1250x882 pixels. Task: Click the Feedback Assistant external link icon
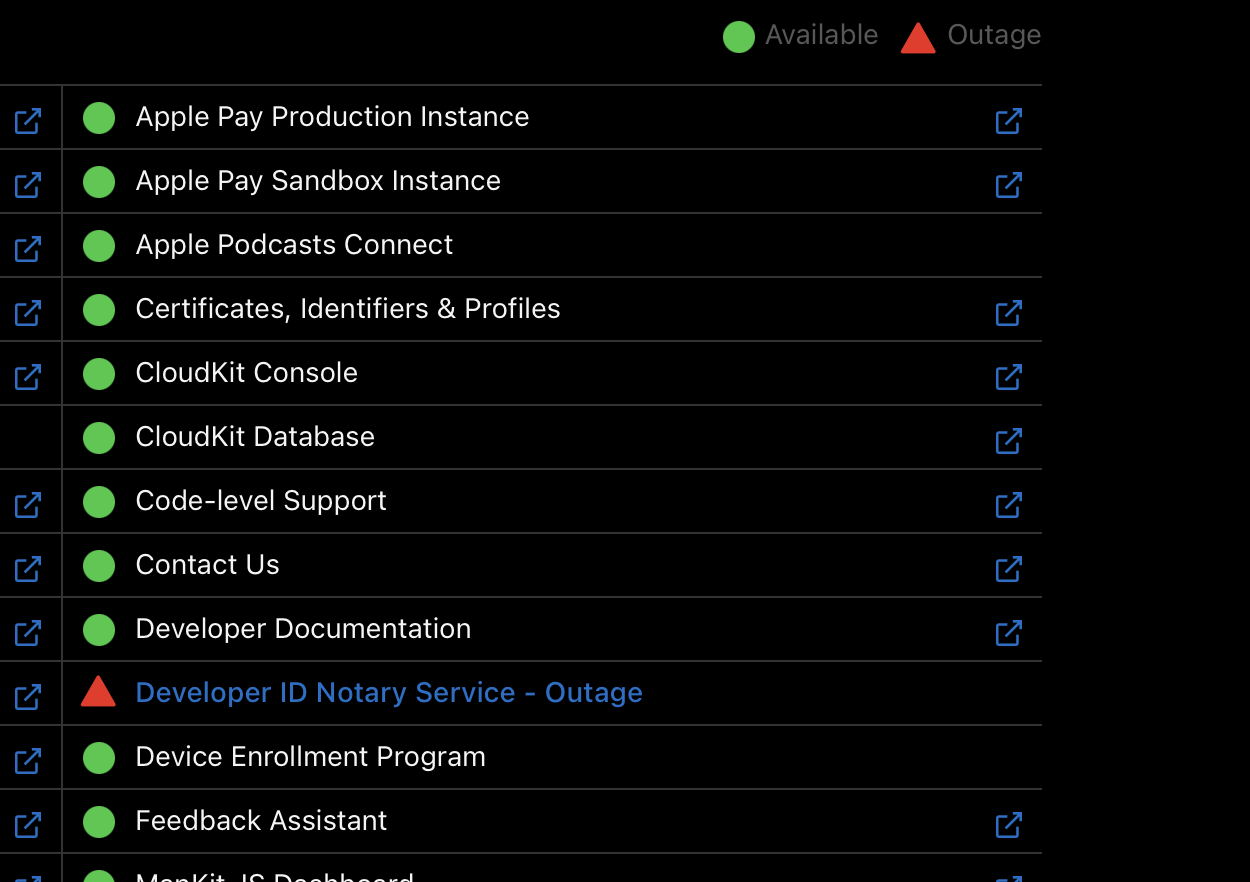click(1008, 825)
